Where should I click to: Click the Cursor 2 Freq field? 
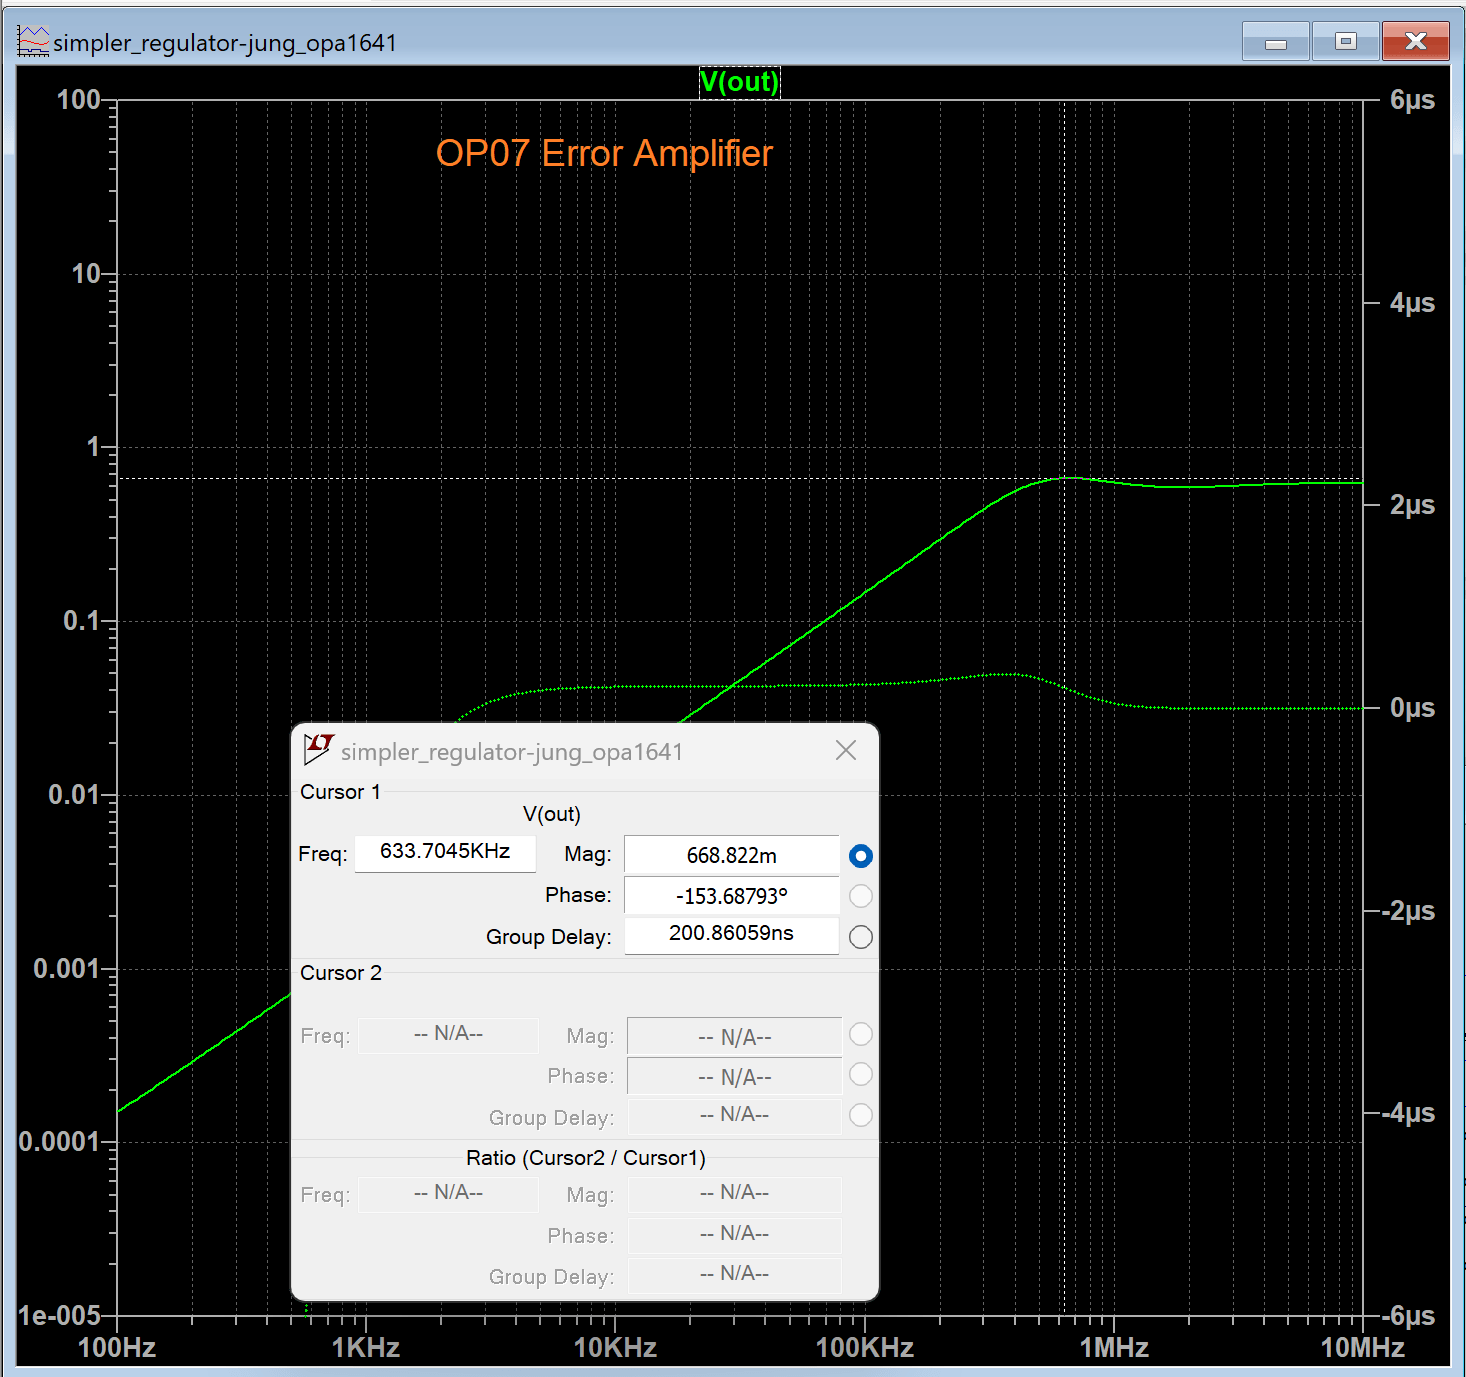[x=448, y=1034]
